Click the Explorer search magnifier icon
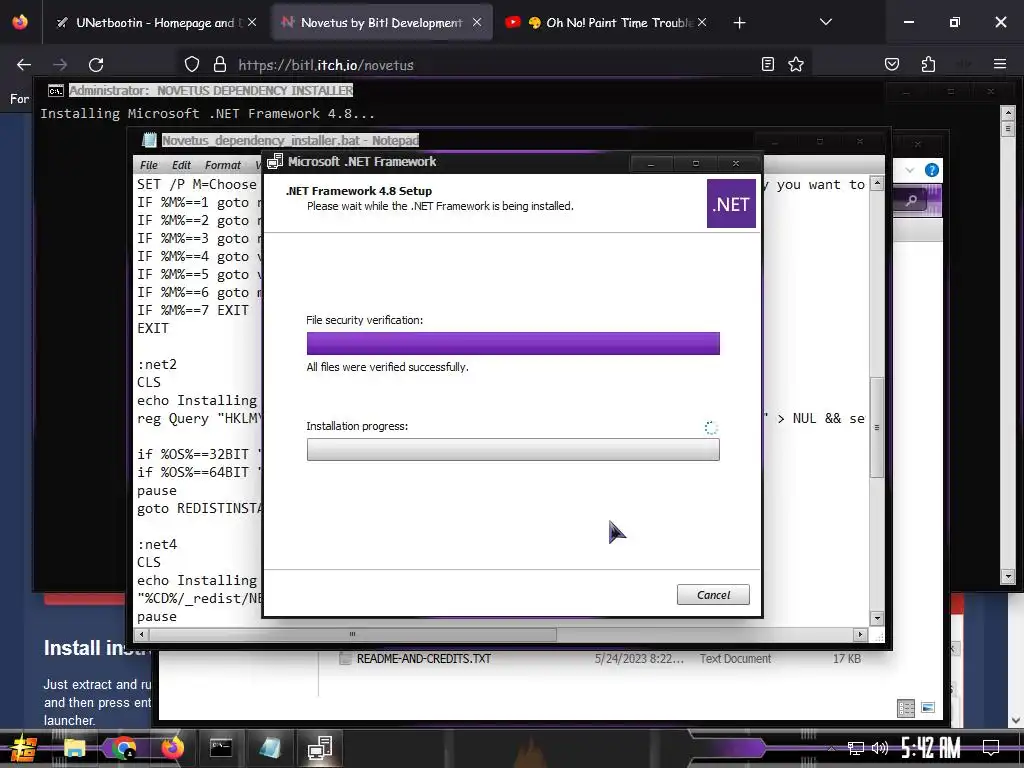This screenshot has height=768, width=1024. click(911, 200)
